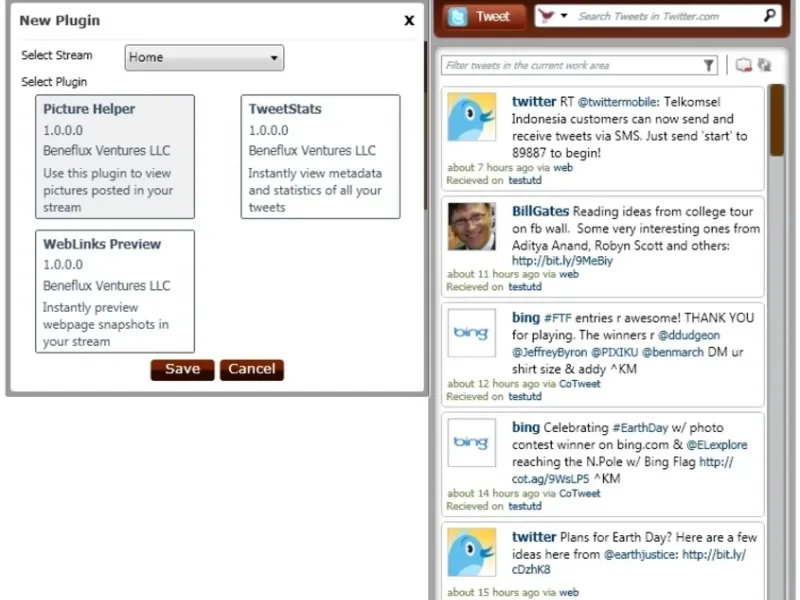
Task: Click the speech bubble icon beside filter
Action: click(x=743, y=65)
